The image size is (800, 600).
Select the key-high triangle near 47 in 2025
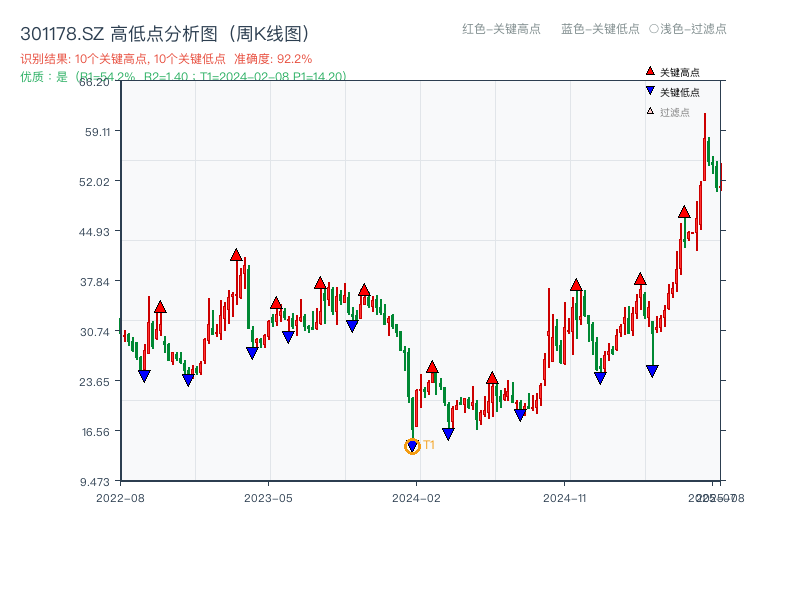(684, 212)
